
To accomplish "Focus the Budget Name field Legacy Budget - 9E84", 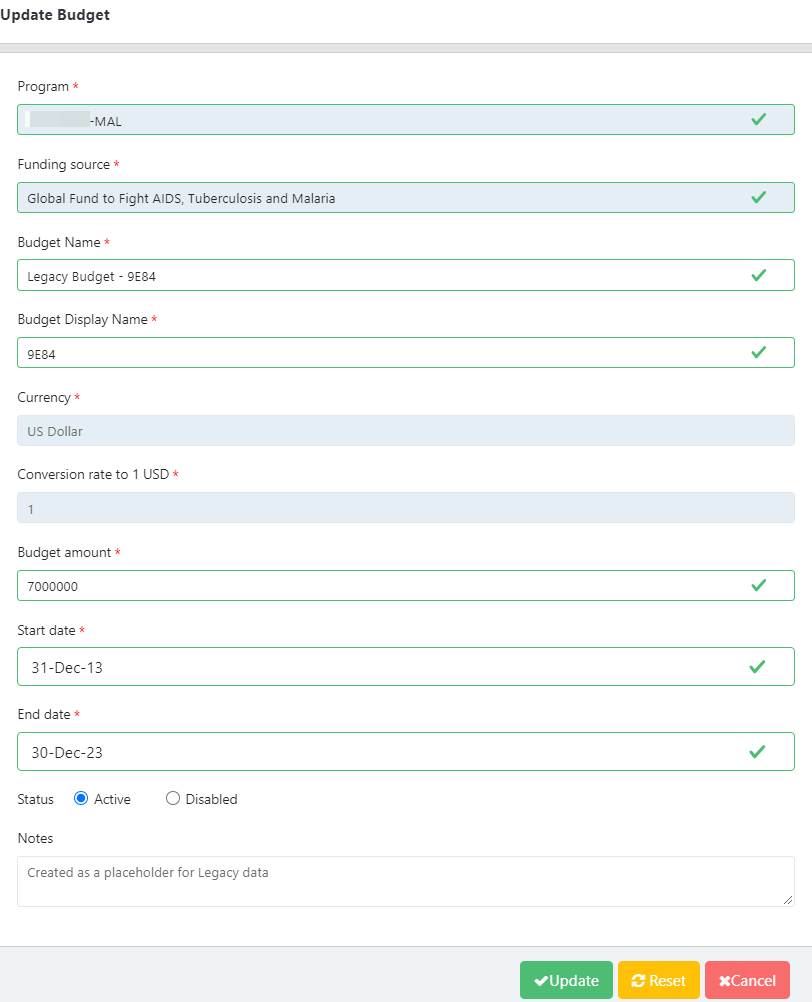I will [x=406, y=275].
